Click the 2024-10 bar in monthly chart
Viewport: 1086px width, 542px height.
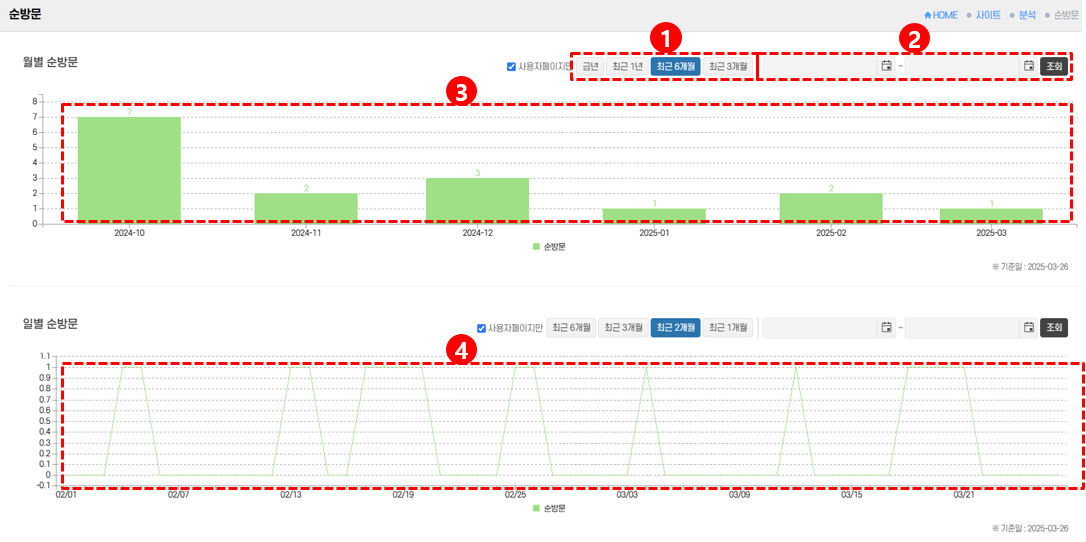[x=129, y=168]
